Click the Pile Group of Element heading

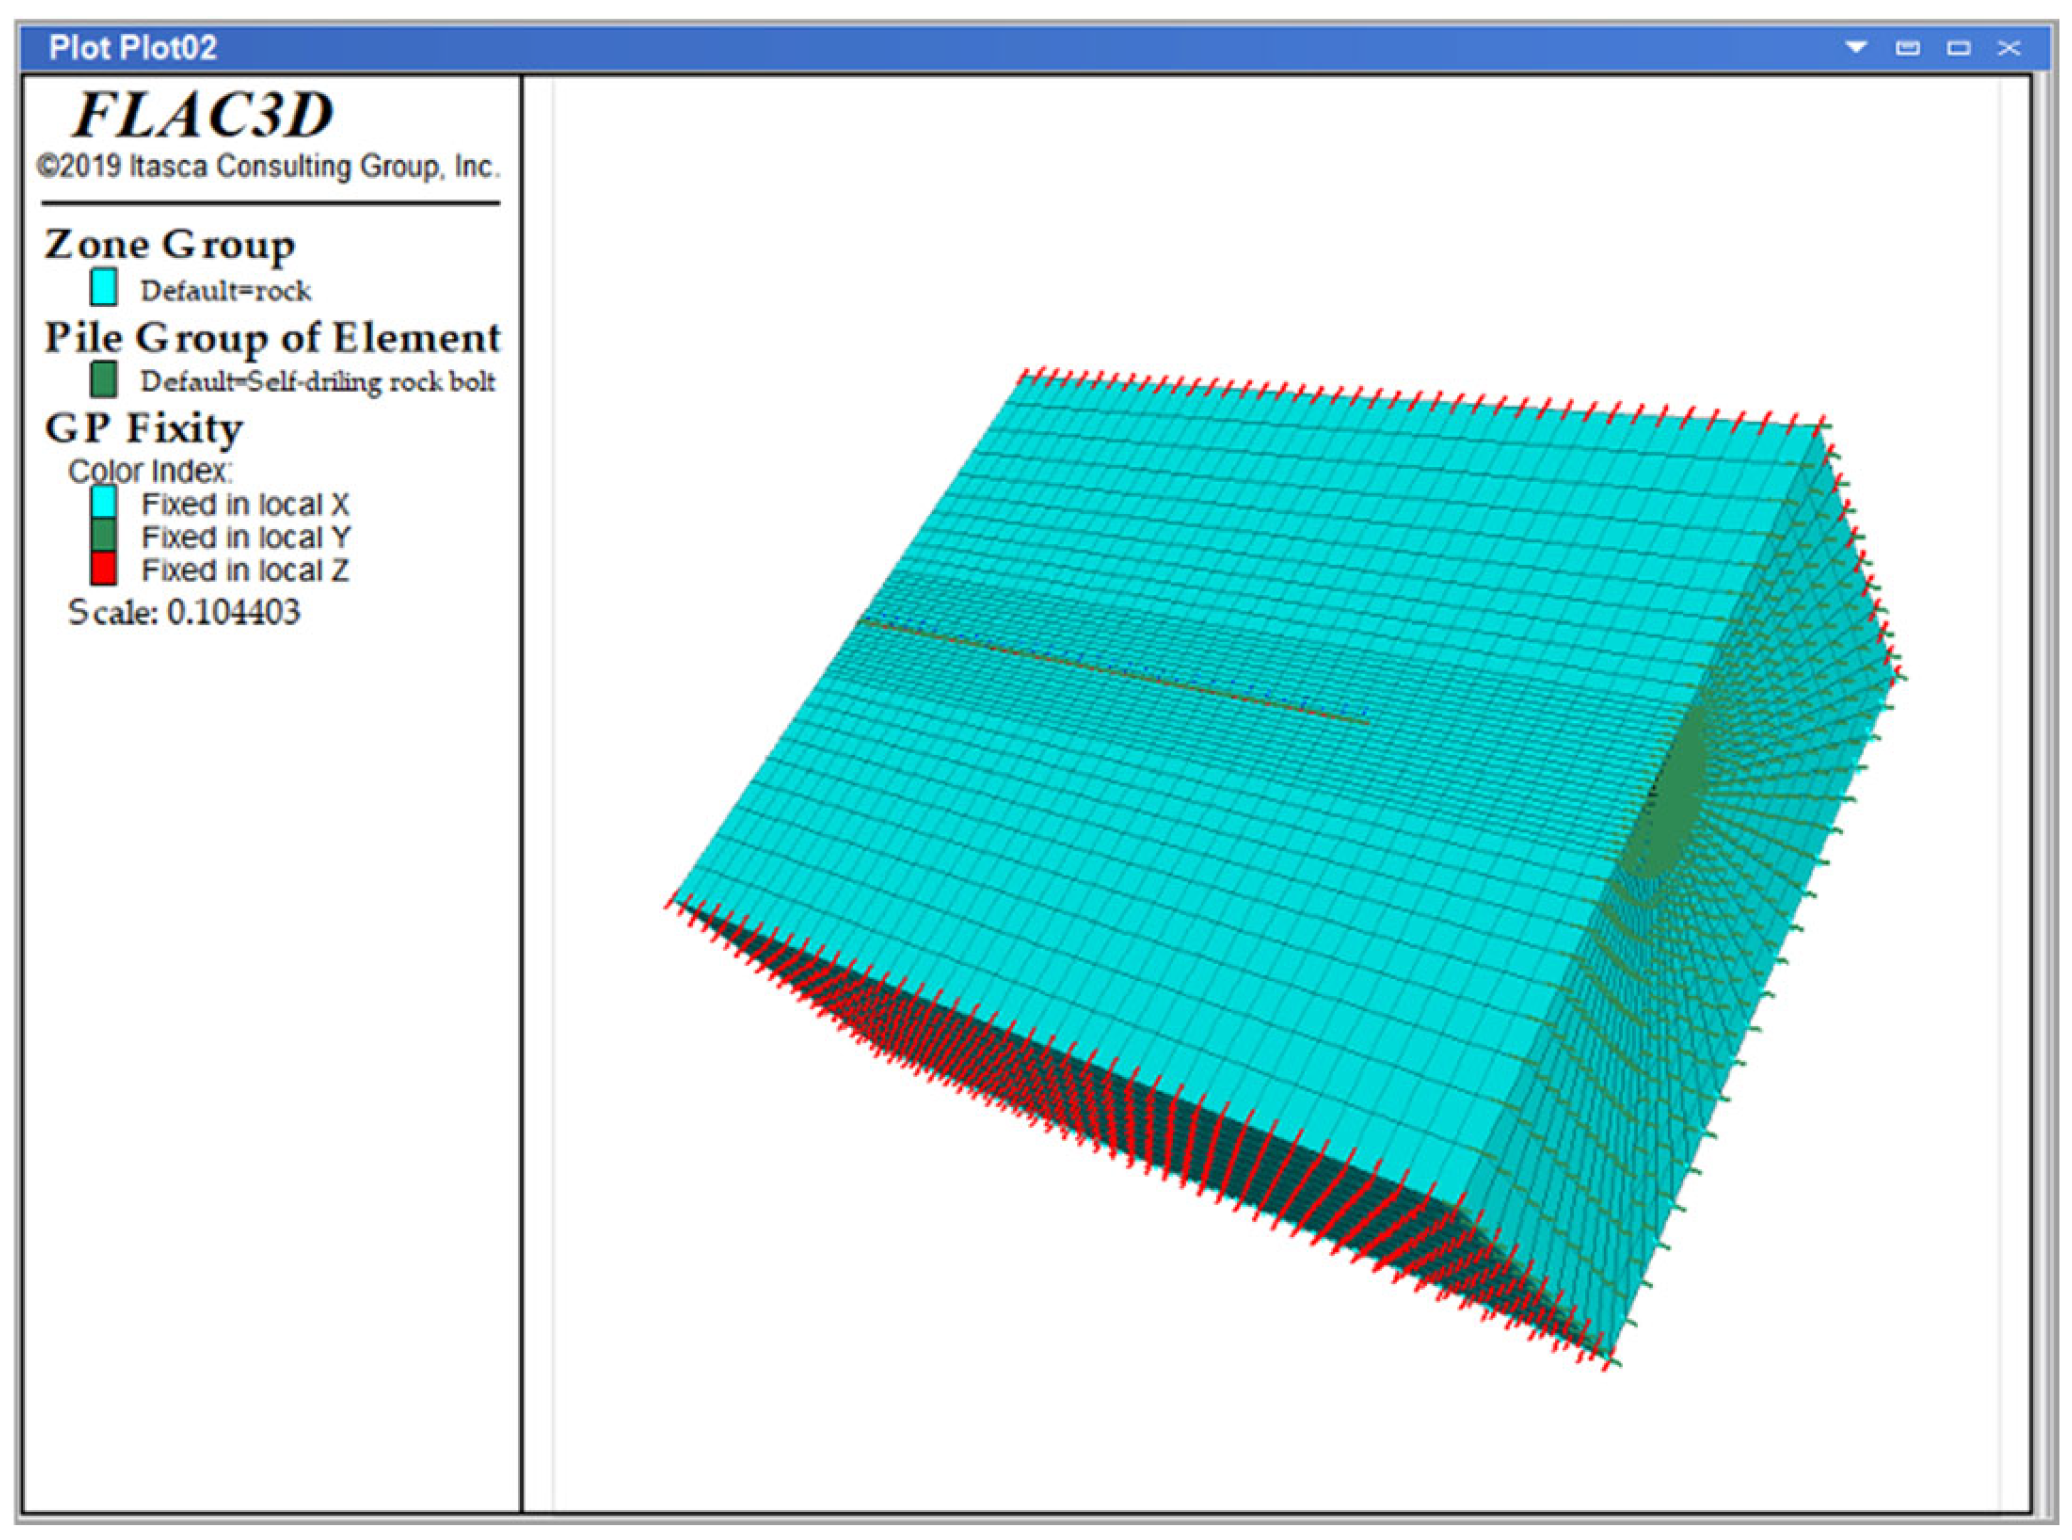pos(272,337)
